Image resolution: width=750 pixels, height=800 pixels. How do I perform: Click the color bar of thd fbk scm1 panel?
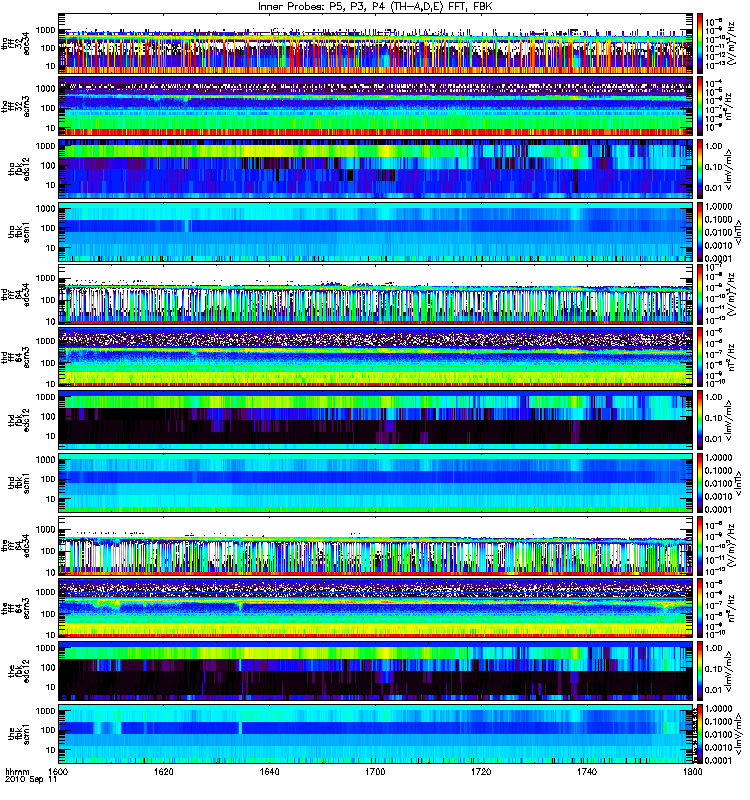tap(700, 483)
